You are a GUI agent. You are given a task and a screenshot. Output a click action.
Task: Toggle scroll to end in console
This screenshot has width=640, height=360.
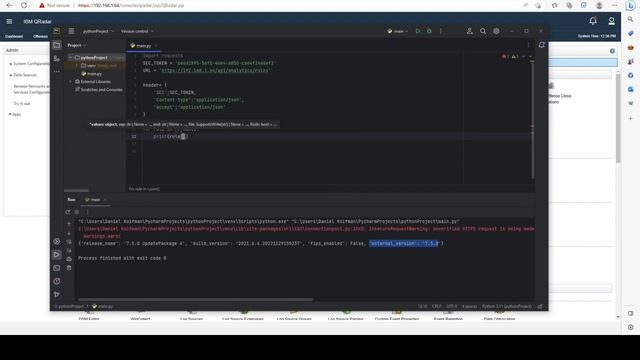pos(69,251)
